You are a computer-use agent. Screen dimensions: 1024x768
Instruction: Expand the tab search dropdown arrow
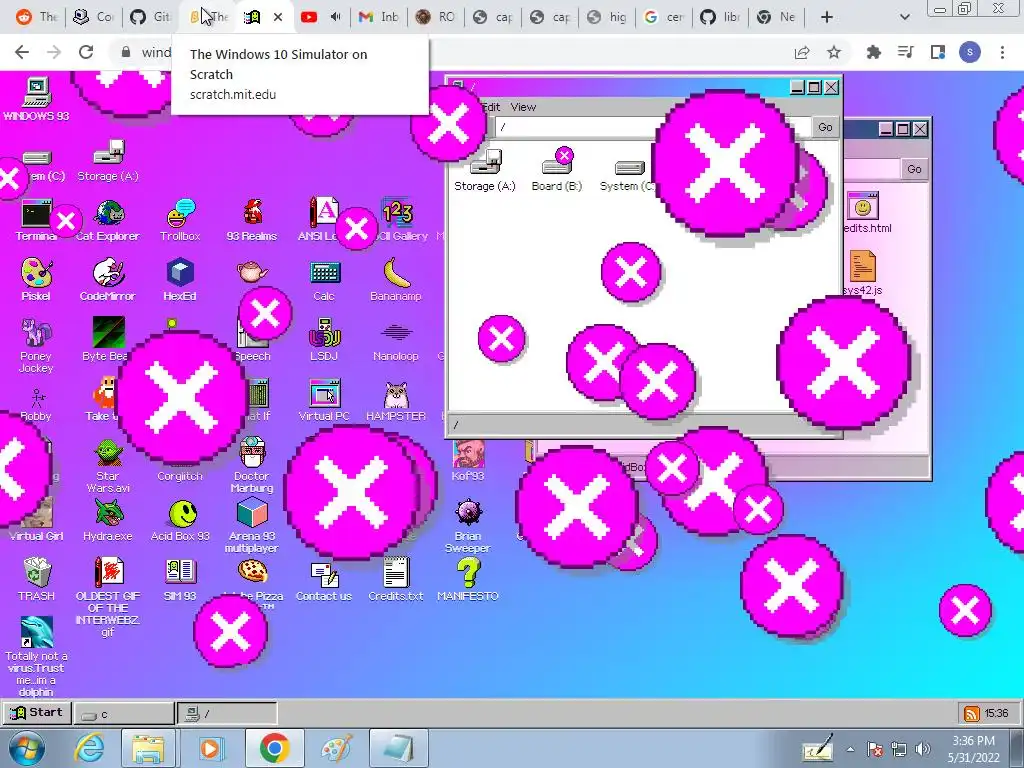904,17
